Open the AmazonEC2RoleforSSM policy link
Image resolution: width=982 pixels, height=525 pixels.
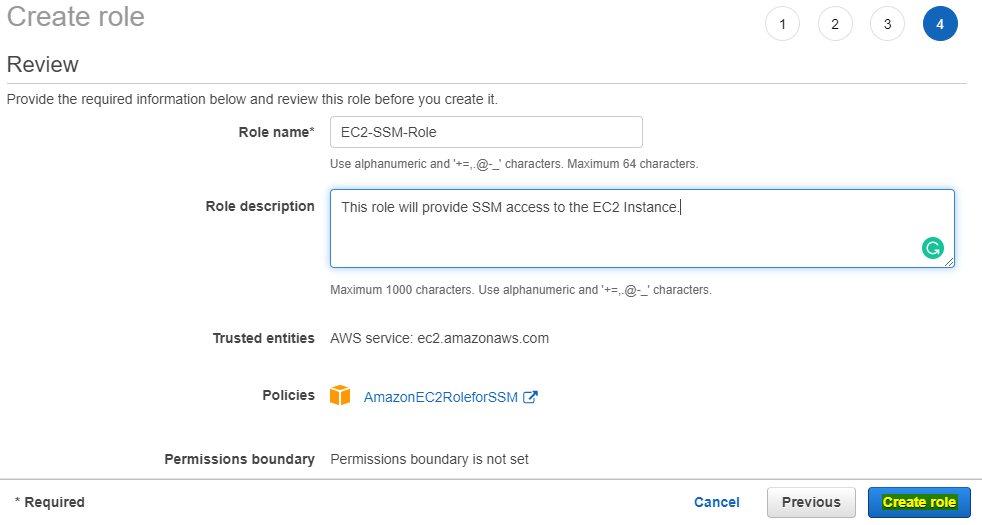pyautogui.click(x=441, y=397)
